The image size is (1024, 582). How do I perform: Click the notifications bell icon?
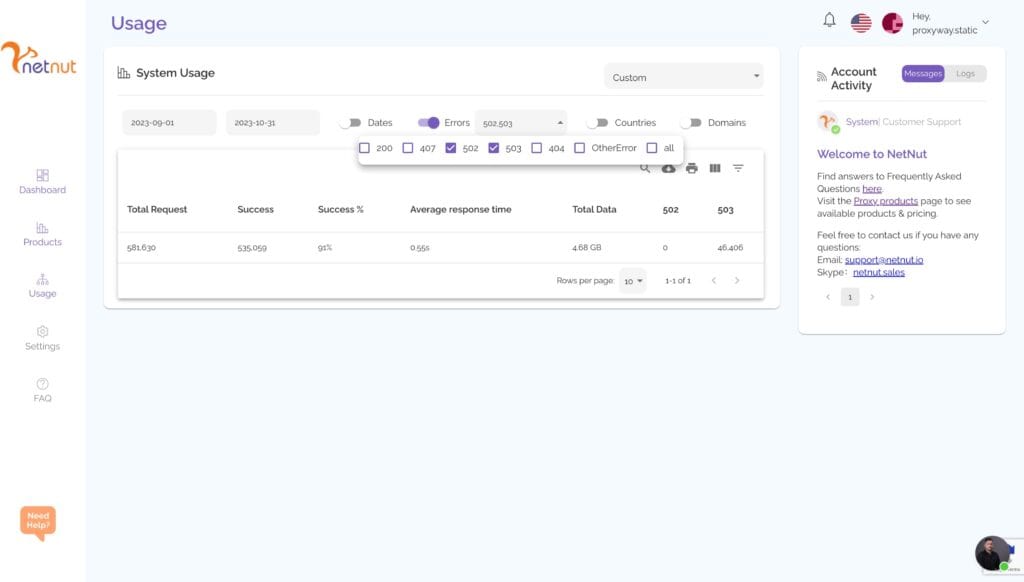point(827,20)
